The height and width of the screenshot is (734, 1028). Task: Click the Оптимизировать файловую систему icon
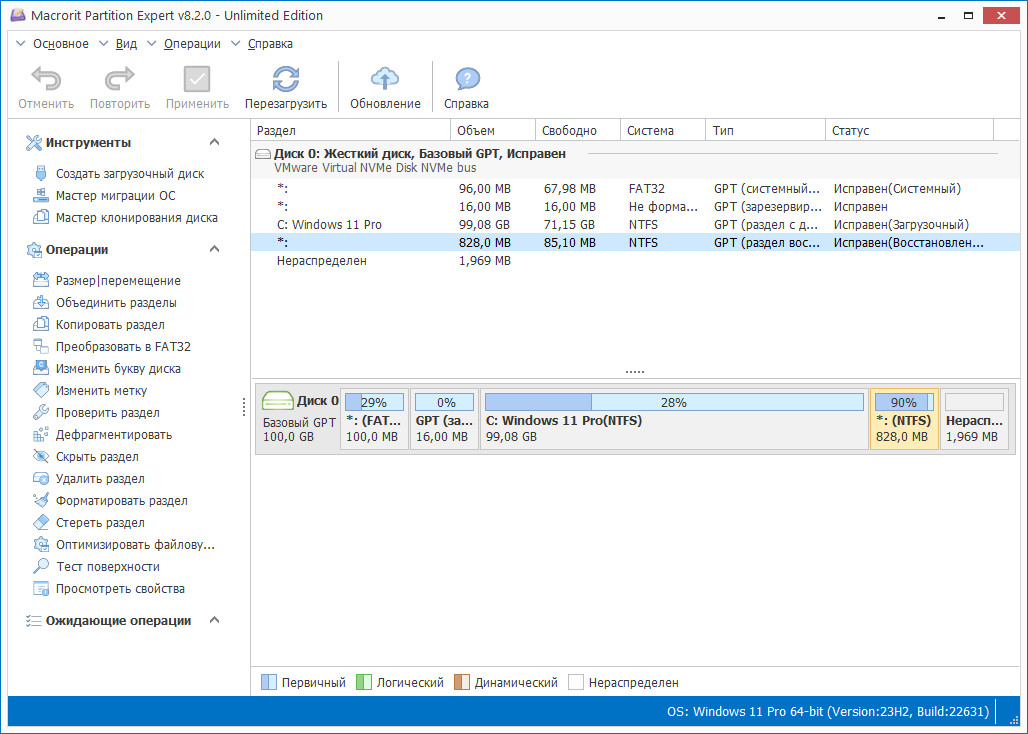[41, 545]
